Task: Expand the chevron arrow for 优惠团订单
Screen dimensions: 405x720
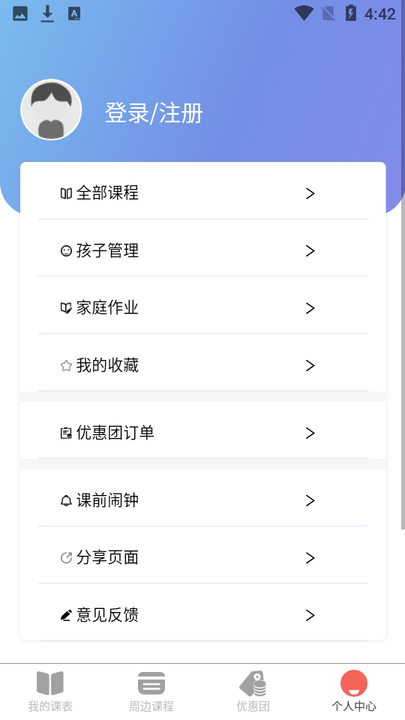Action: click(310, 433)
